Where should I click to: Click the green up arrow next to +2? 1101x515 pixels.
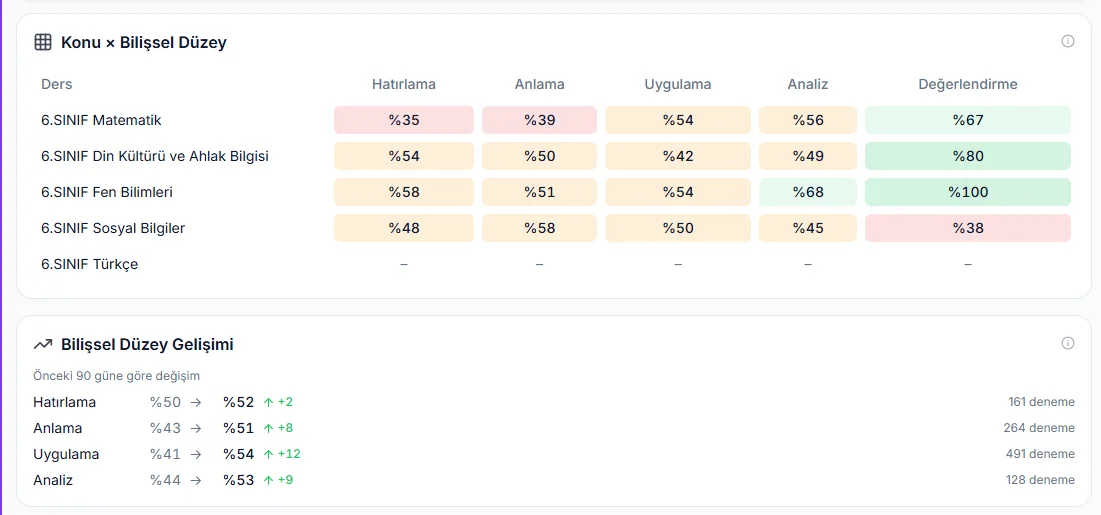click(x=268, y=403)
